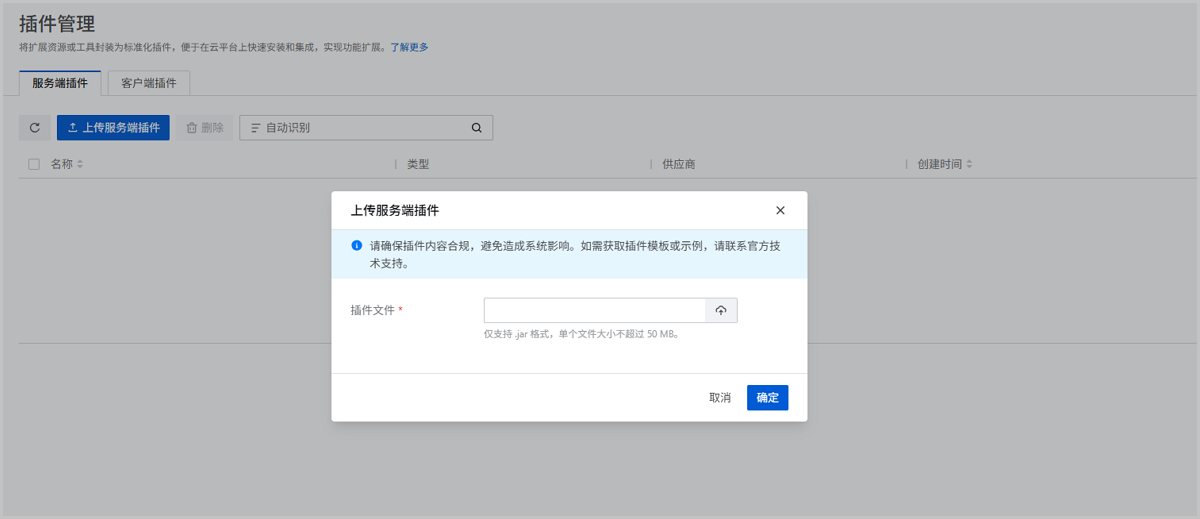
Task: Switch to the 客户端插件 tab
Action: click(x=149, y=83)
